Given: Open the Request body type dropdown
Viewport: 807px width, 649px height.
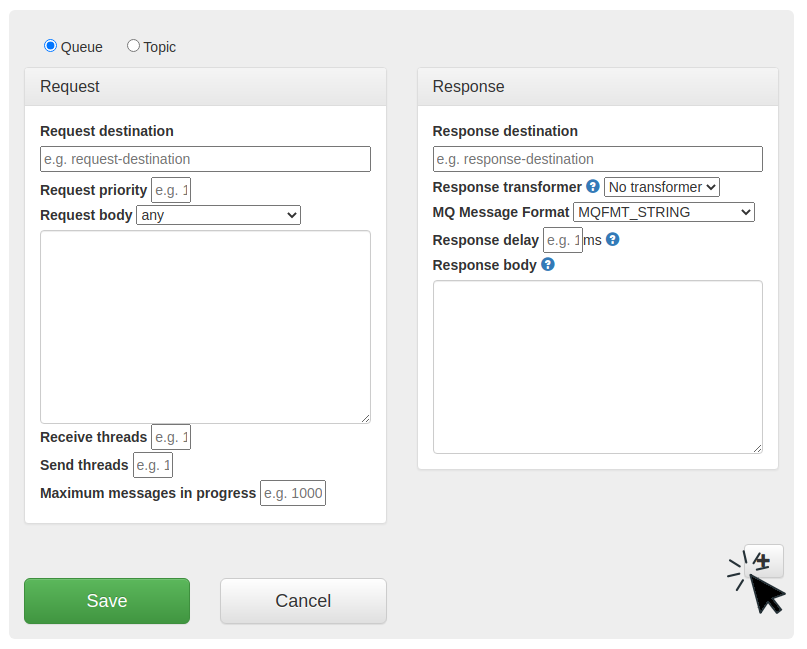Looking at the screenshot, I should [x=218, y=215].
